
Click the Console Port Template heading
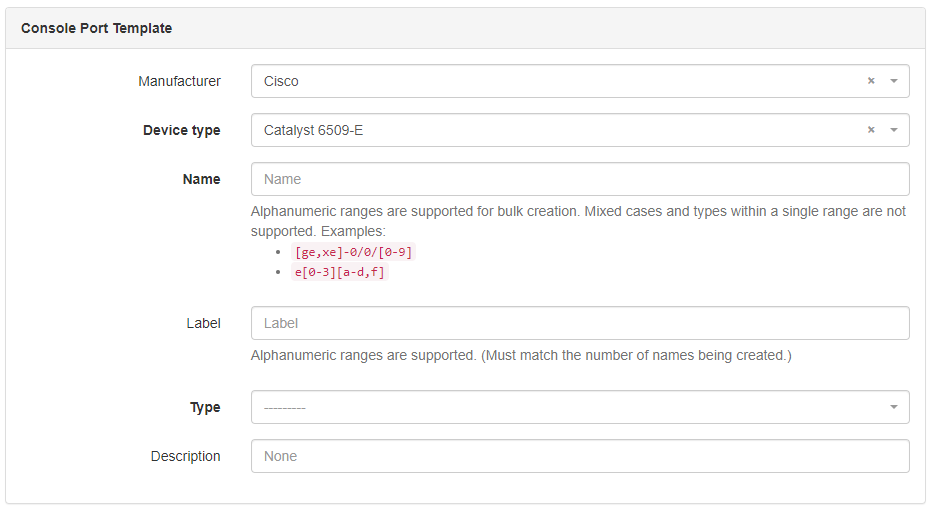tap(96, 28)
